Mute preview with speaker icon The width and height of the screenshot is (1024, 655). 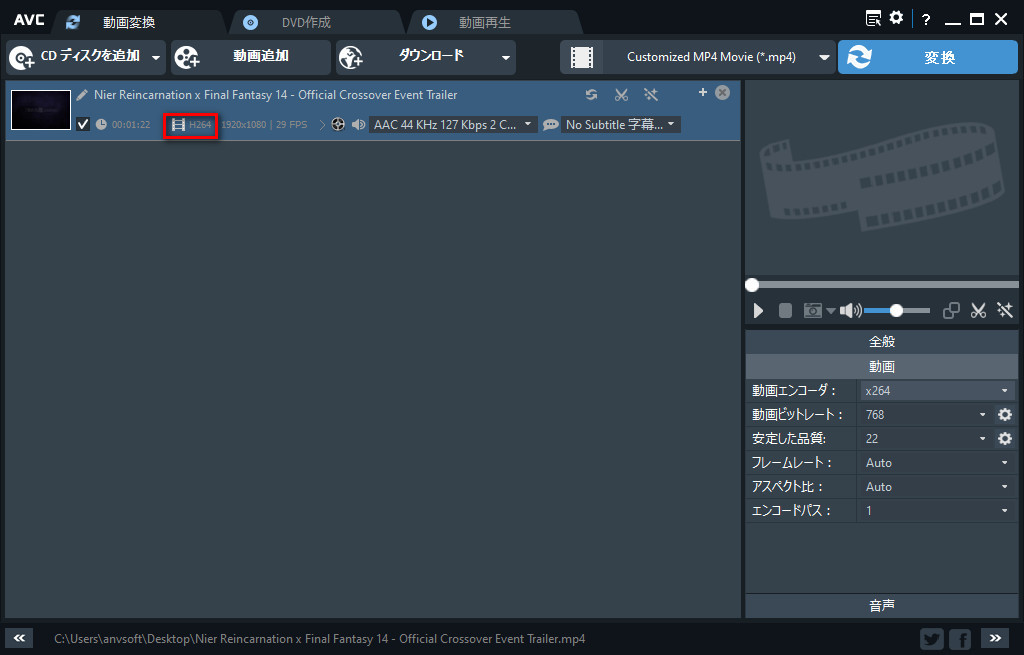pyautogui.click(x=850, y=310)
